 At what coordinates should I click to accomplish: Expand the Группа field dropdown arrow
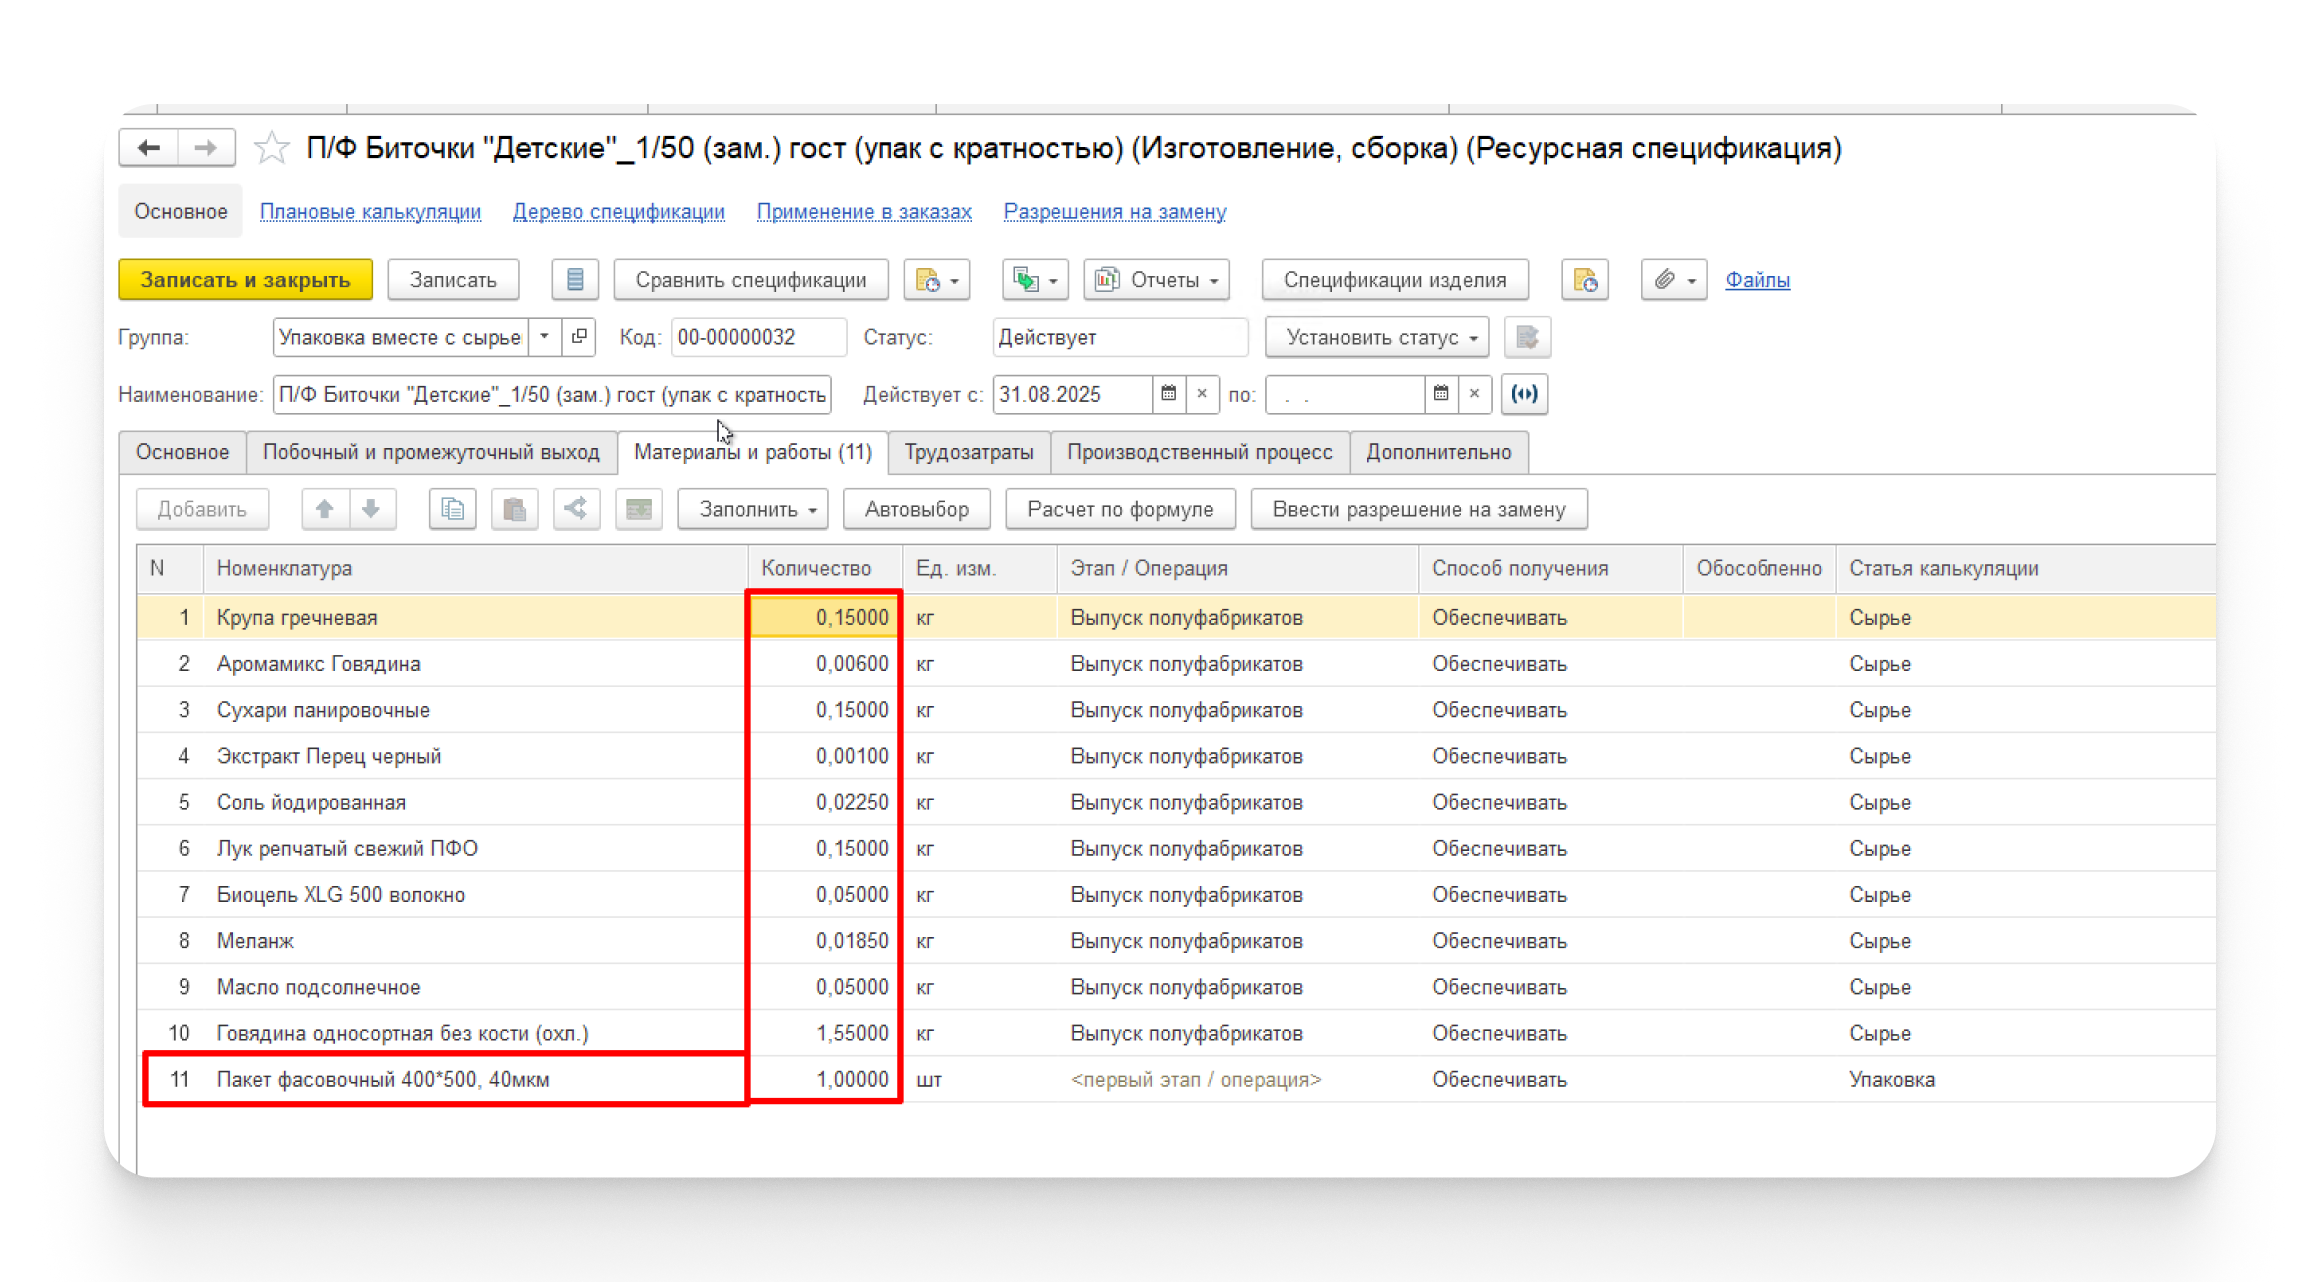(544, 337)
